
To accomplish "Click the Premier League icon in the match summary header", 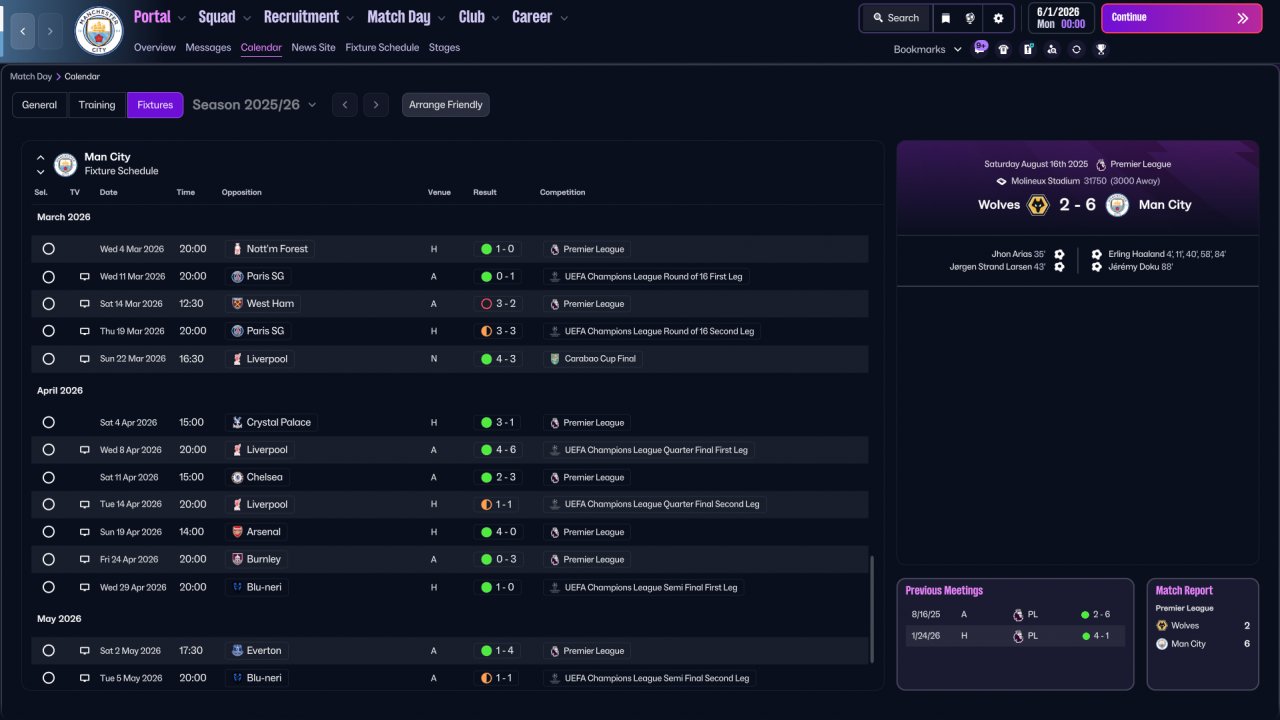I will pyautogui.click(x=1101, y=164).
